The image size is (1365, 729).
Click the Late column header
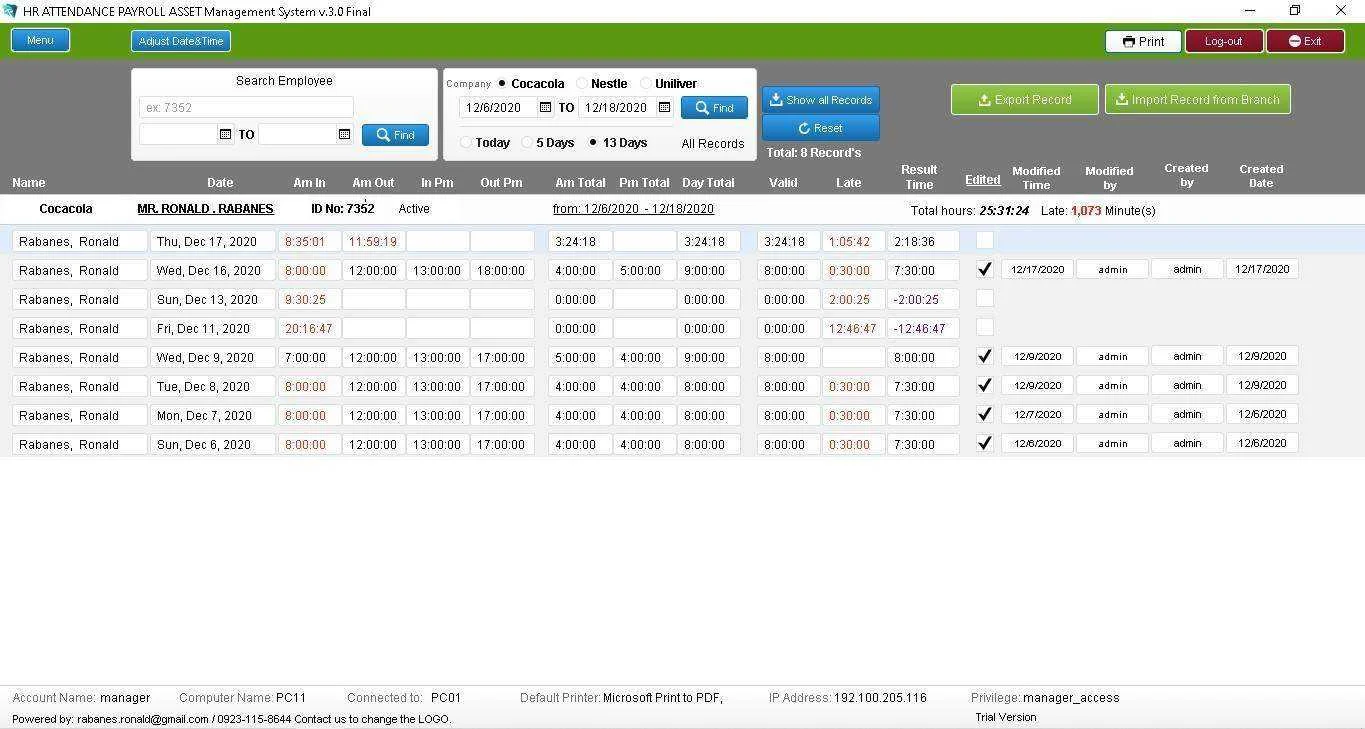coord(848,183)
